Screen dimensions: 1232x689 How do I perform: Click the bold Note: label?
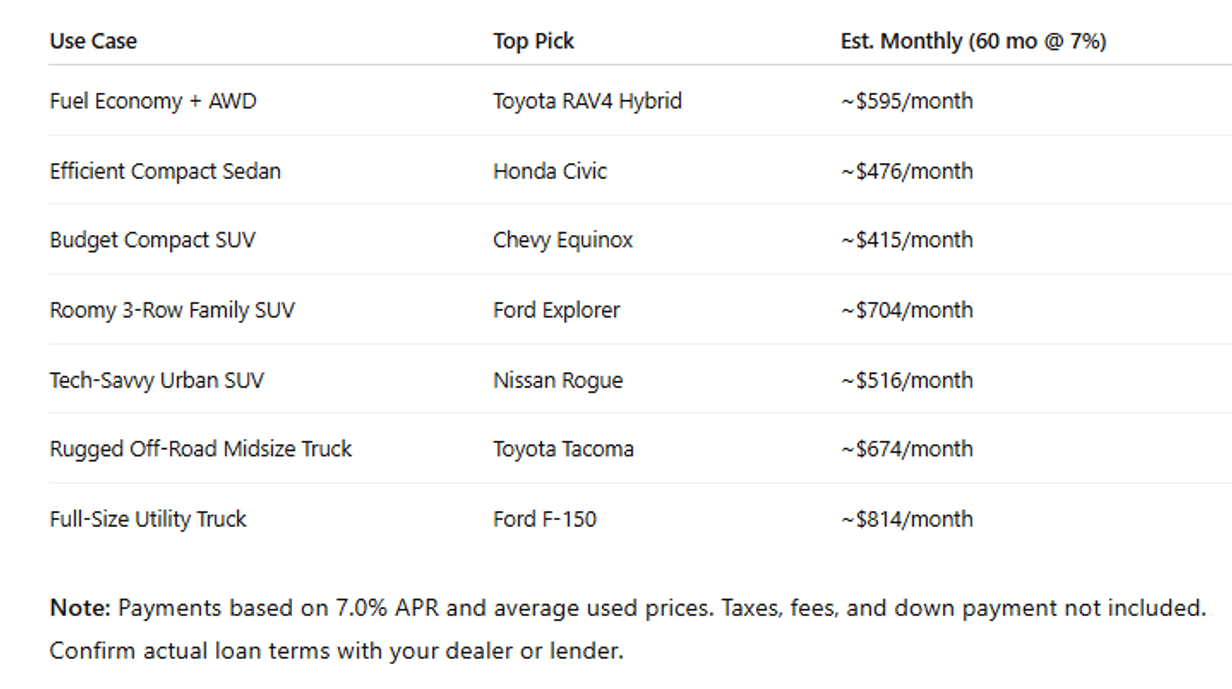pos(79,608)
